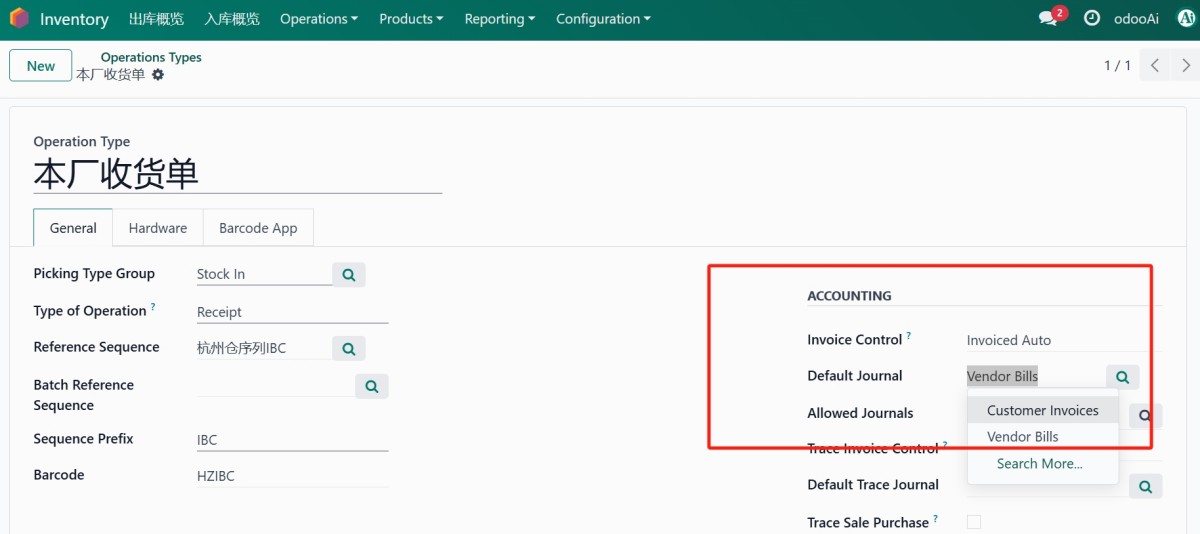Choose Vendor Bills option in dropdown list
Image resolution: width=1200 pixels, height=534 pixels.
click(1022, 437)
